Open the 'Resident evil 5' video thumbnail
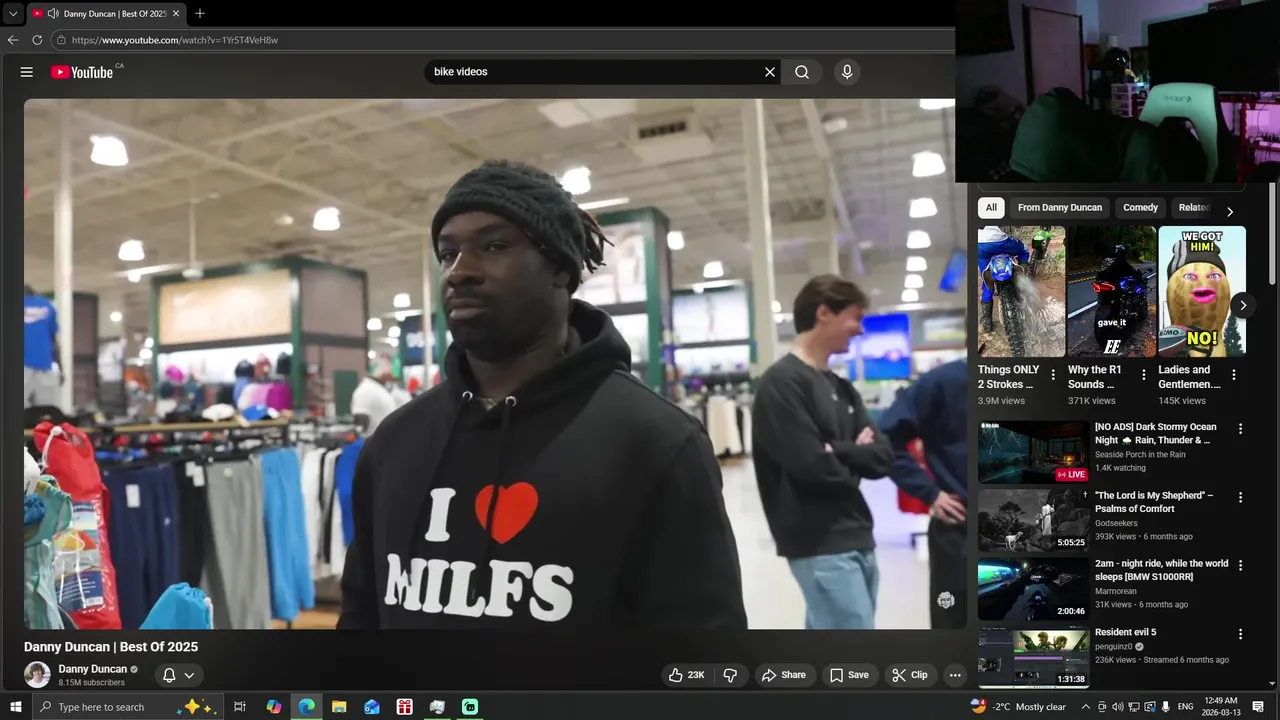Image resolution: width=1280 pixels, height=720 pixels. [x=1033, y=657]
